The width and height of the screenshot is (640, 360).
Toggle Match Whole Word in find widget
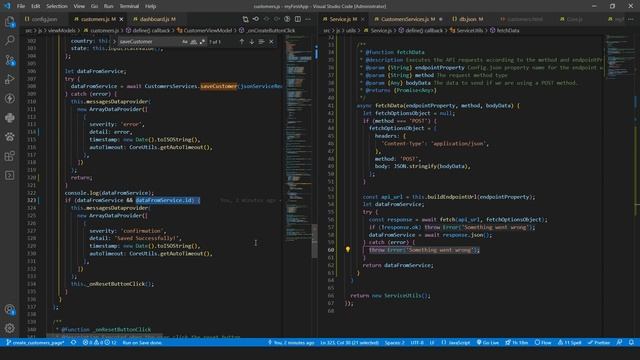tap(193, 42)
